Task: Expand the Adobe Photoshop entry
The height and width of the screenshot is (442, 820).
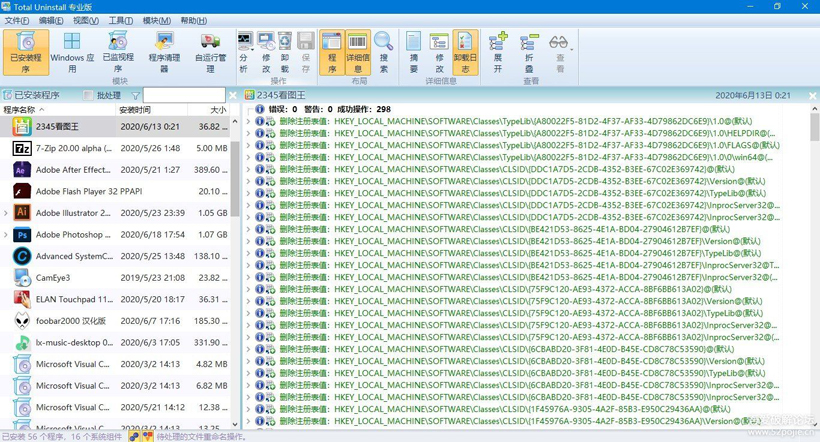Action: coord(6,235)
